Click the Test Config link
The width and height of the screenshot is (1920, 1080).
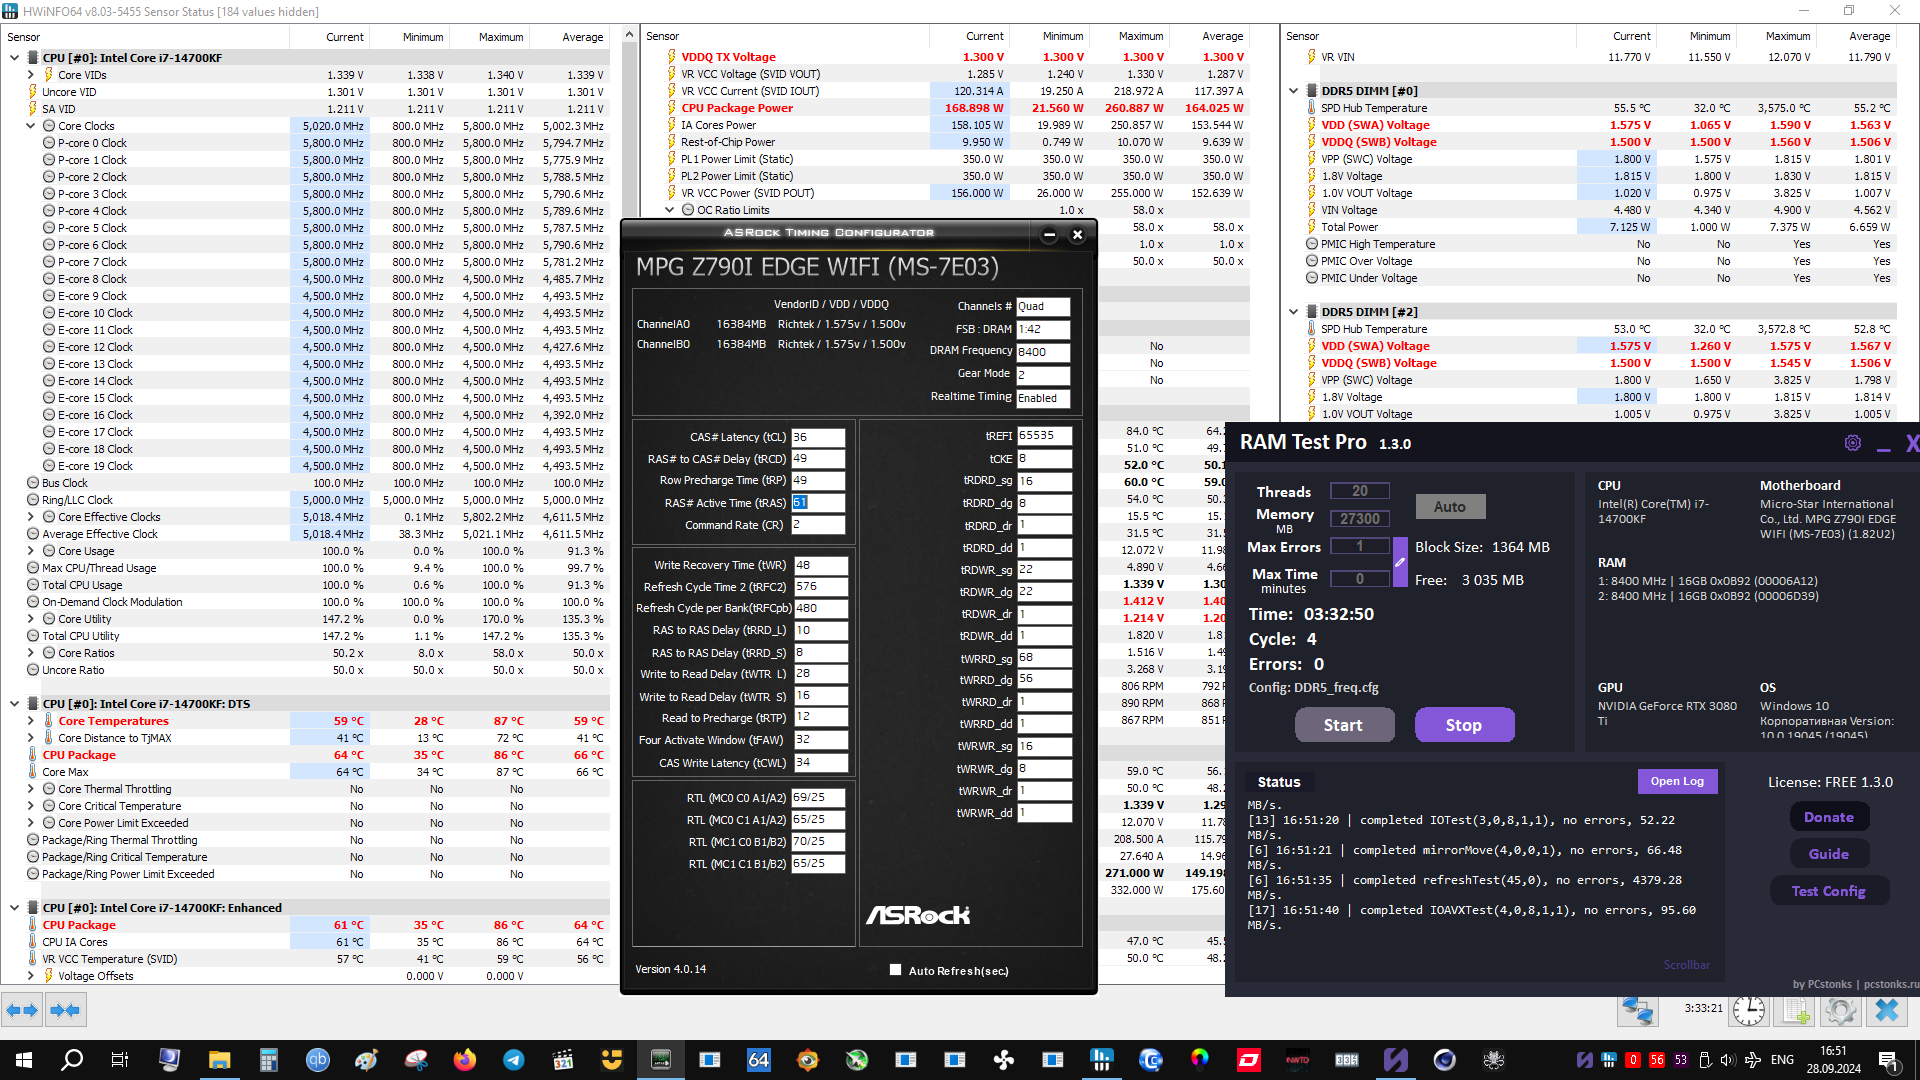point(1828,891)
